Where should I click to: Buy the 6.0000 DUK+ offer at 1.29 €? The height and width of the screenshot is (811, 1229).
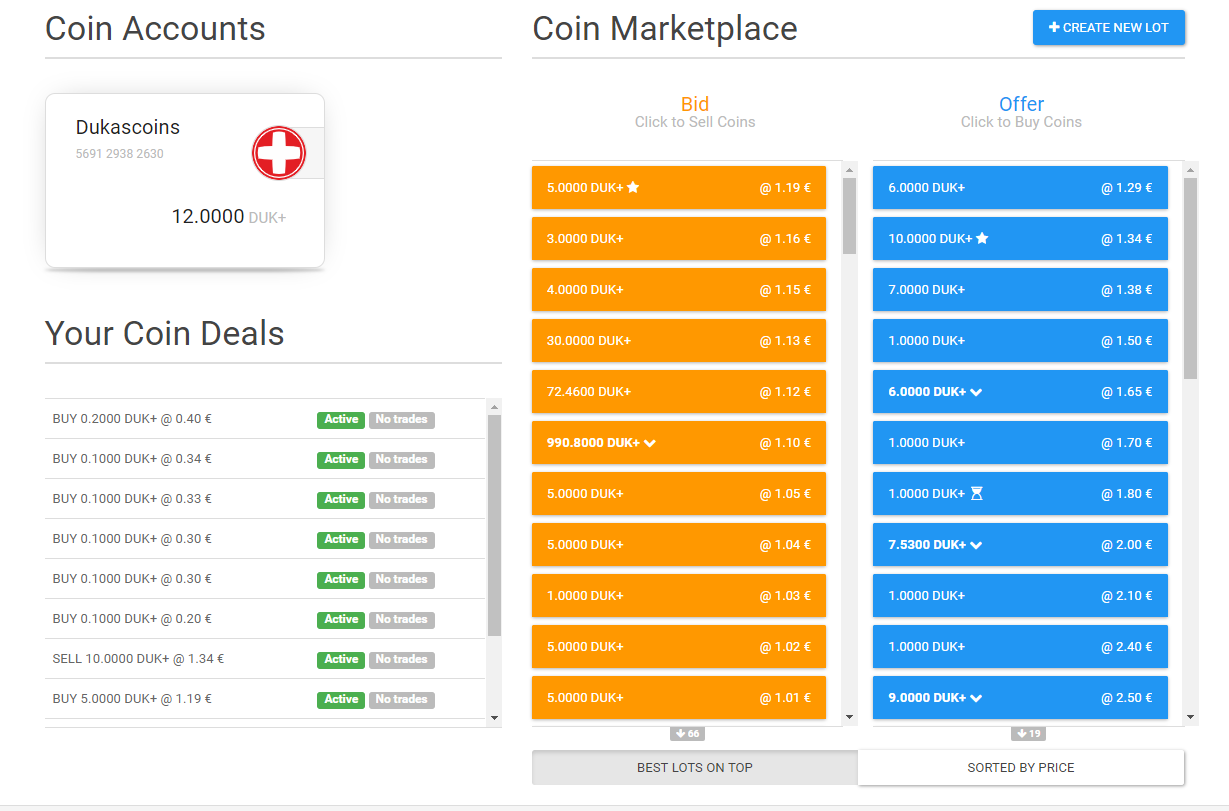pos(1020,187)
